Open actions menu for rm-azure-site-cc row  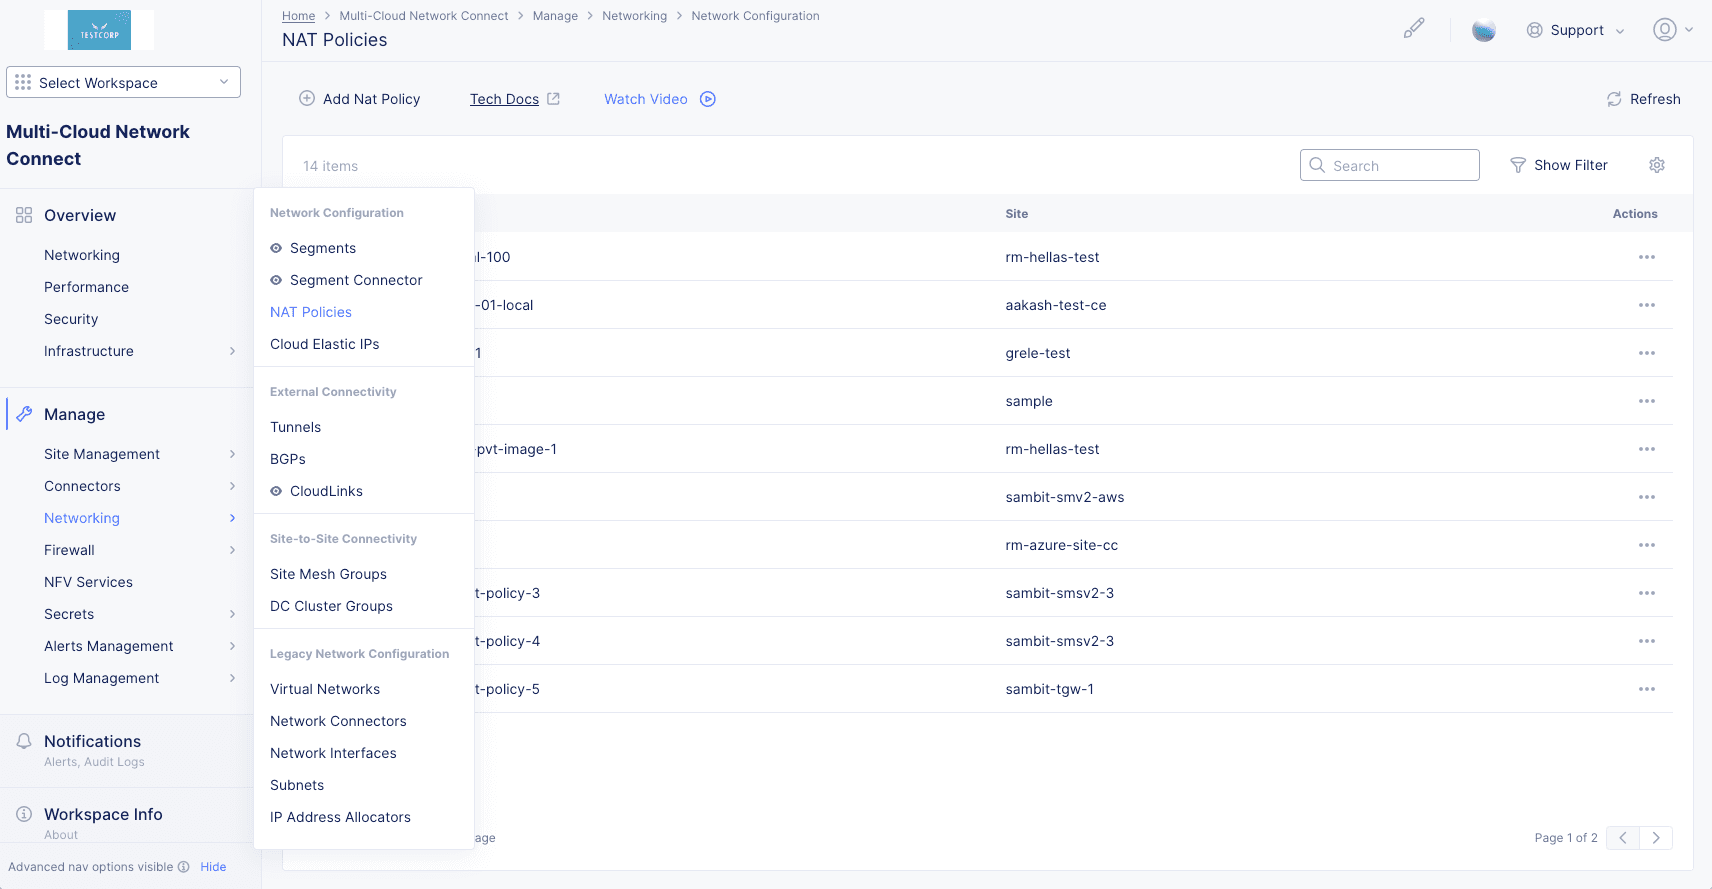pyautogui.click(x=1646, y=545)
